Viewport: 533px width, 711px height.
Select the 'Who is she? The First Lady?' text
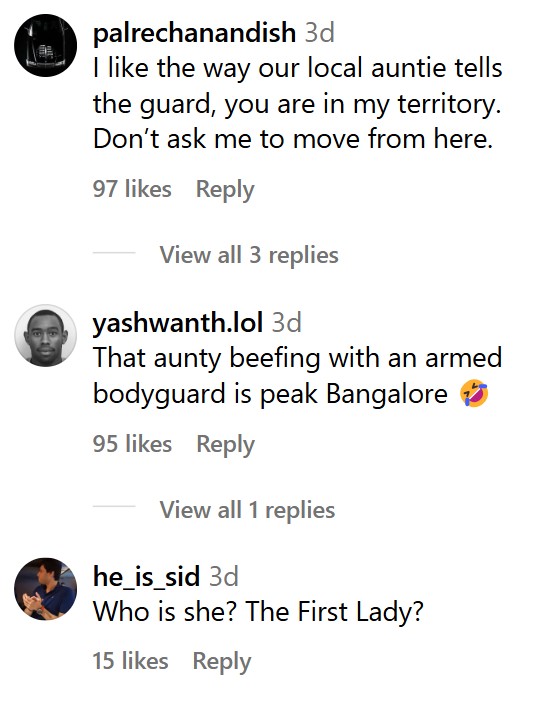point(258,612)
